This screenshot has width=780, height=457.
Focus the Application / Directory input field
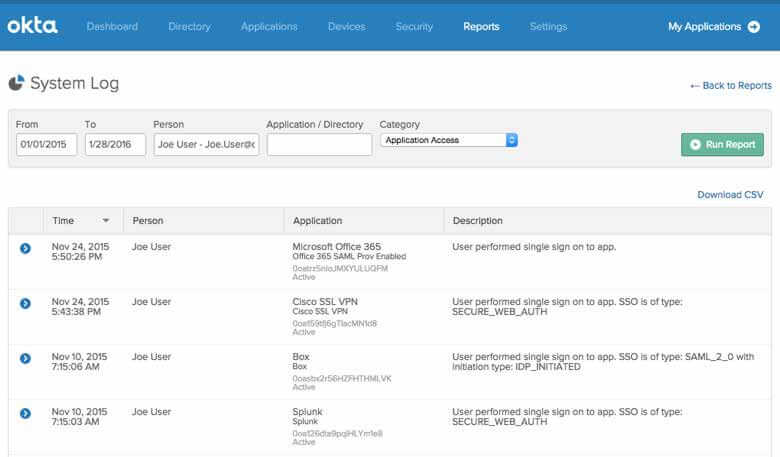tap(319, 145)
